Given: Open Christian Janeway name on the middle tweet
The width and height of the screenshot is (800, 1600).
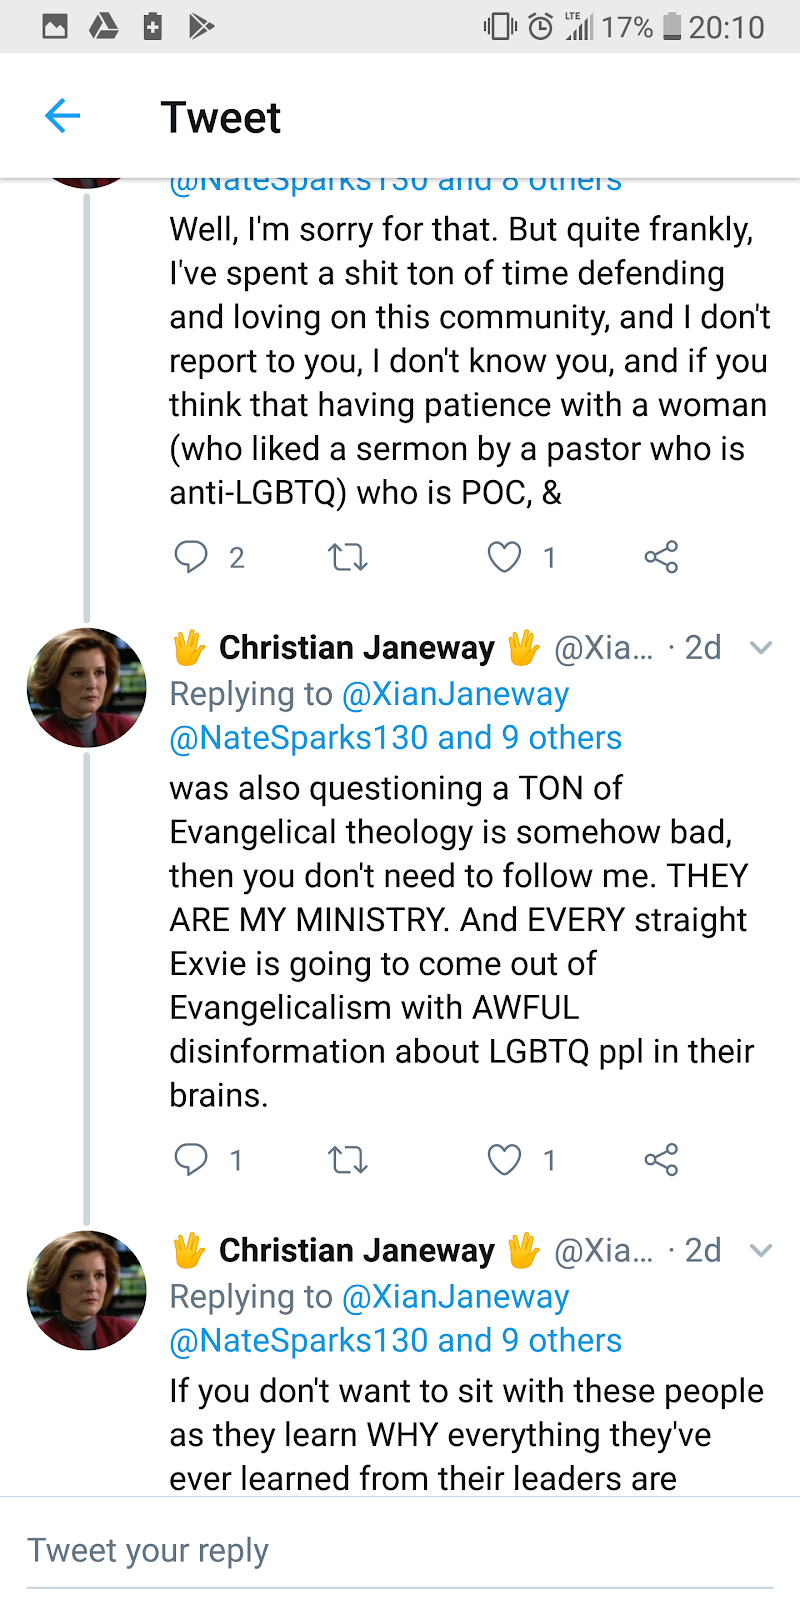Looking at the screenshot, I should (356, 648).
